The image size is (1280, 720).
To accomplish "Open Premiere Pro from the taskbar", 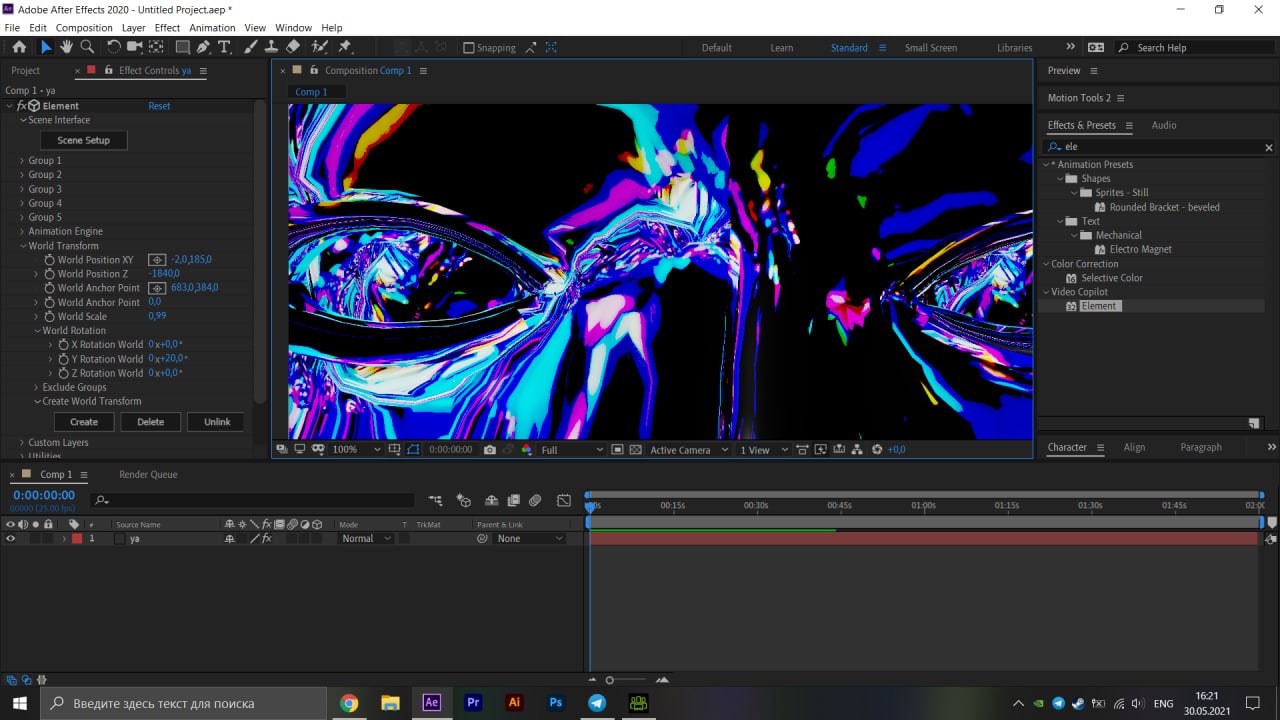I will coord(473,703).
